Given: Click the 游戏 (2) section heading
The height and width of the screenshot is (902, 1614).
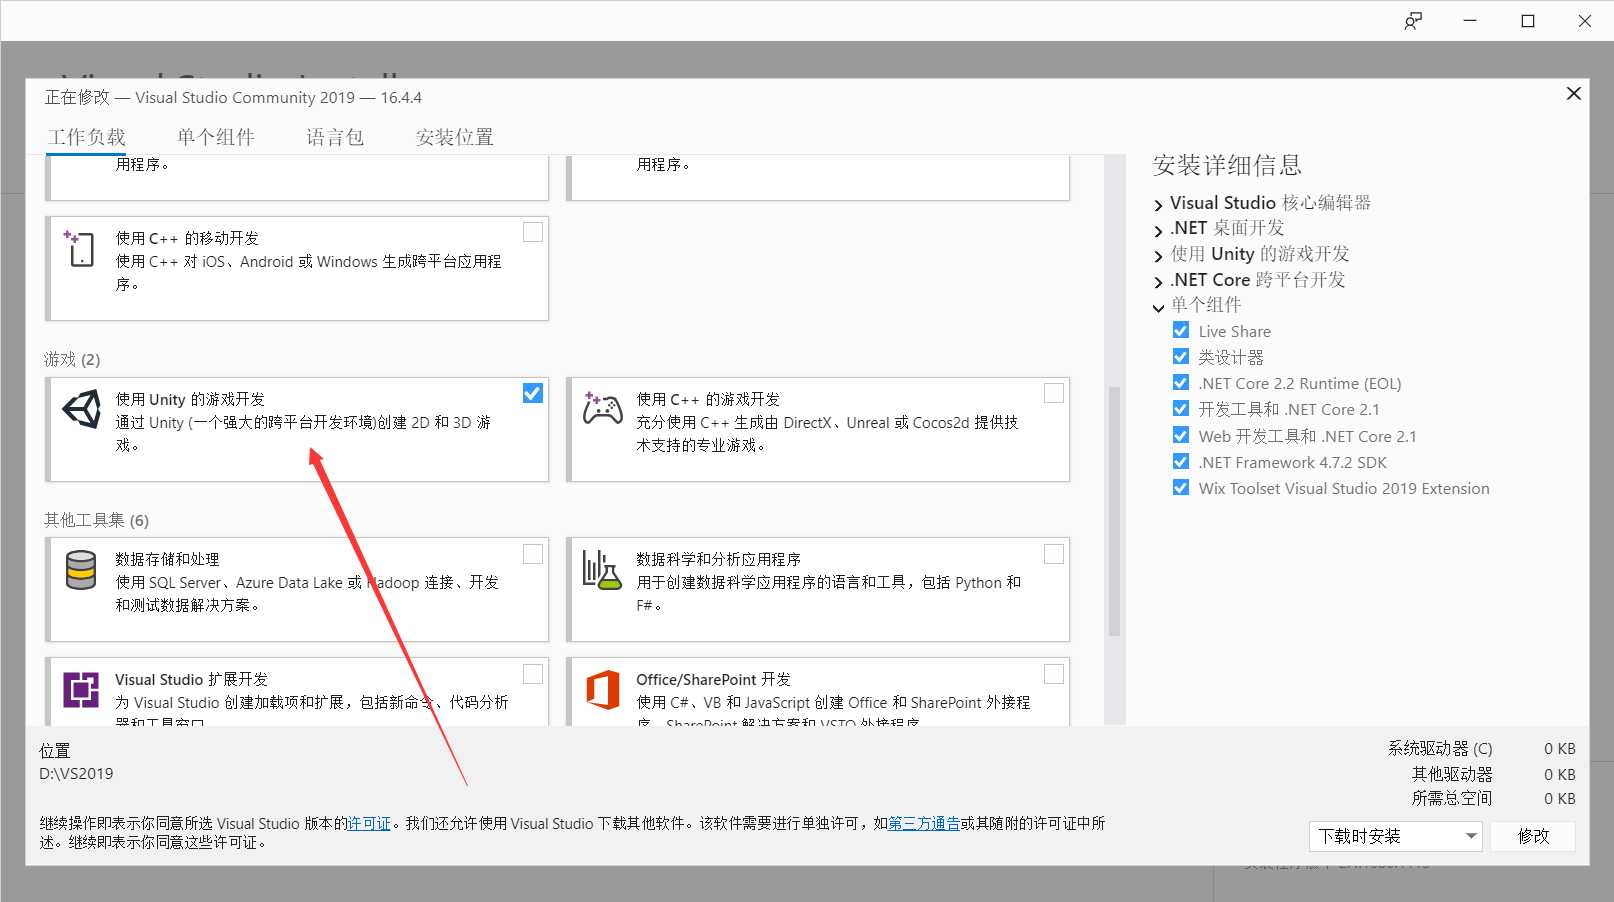Looking at the screenshot, I should [72, 359].
